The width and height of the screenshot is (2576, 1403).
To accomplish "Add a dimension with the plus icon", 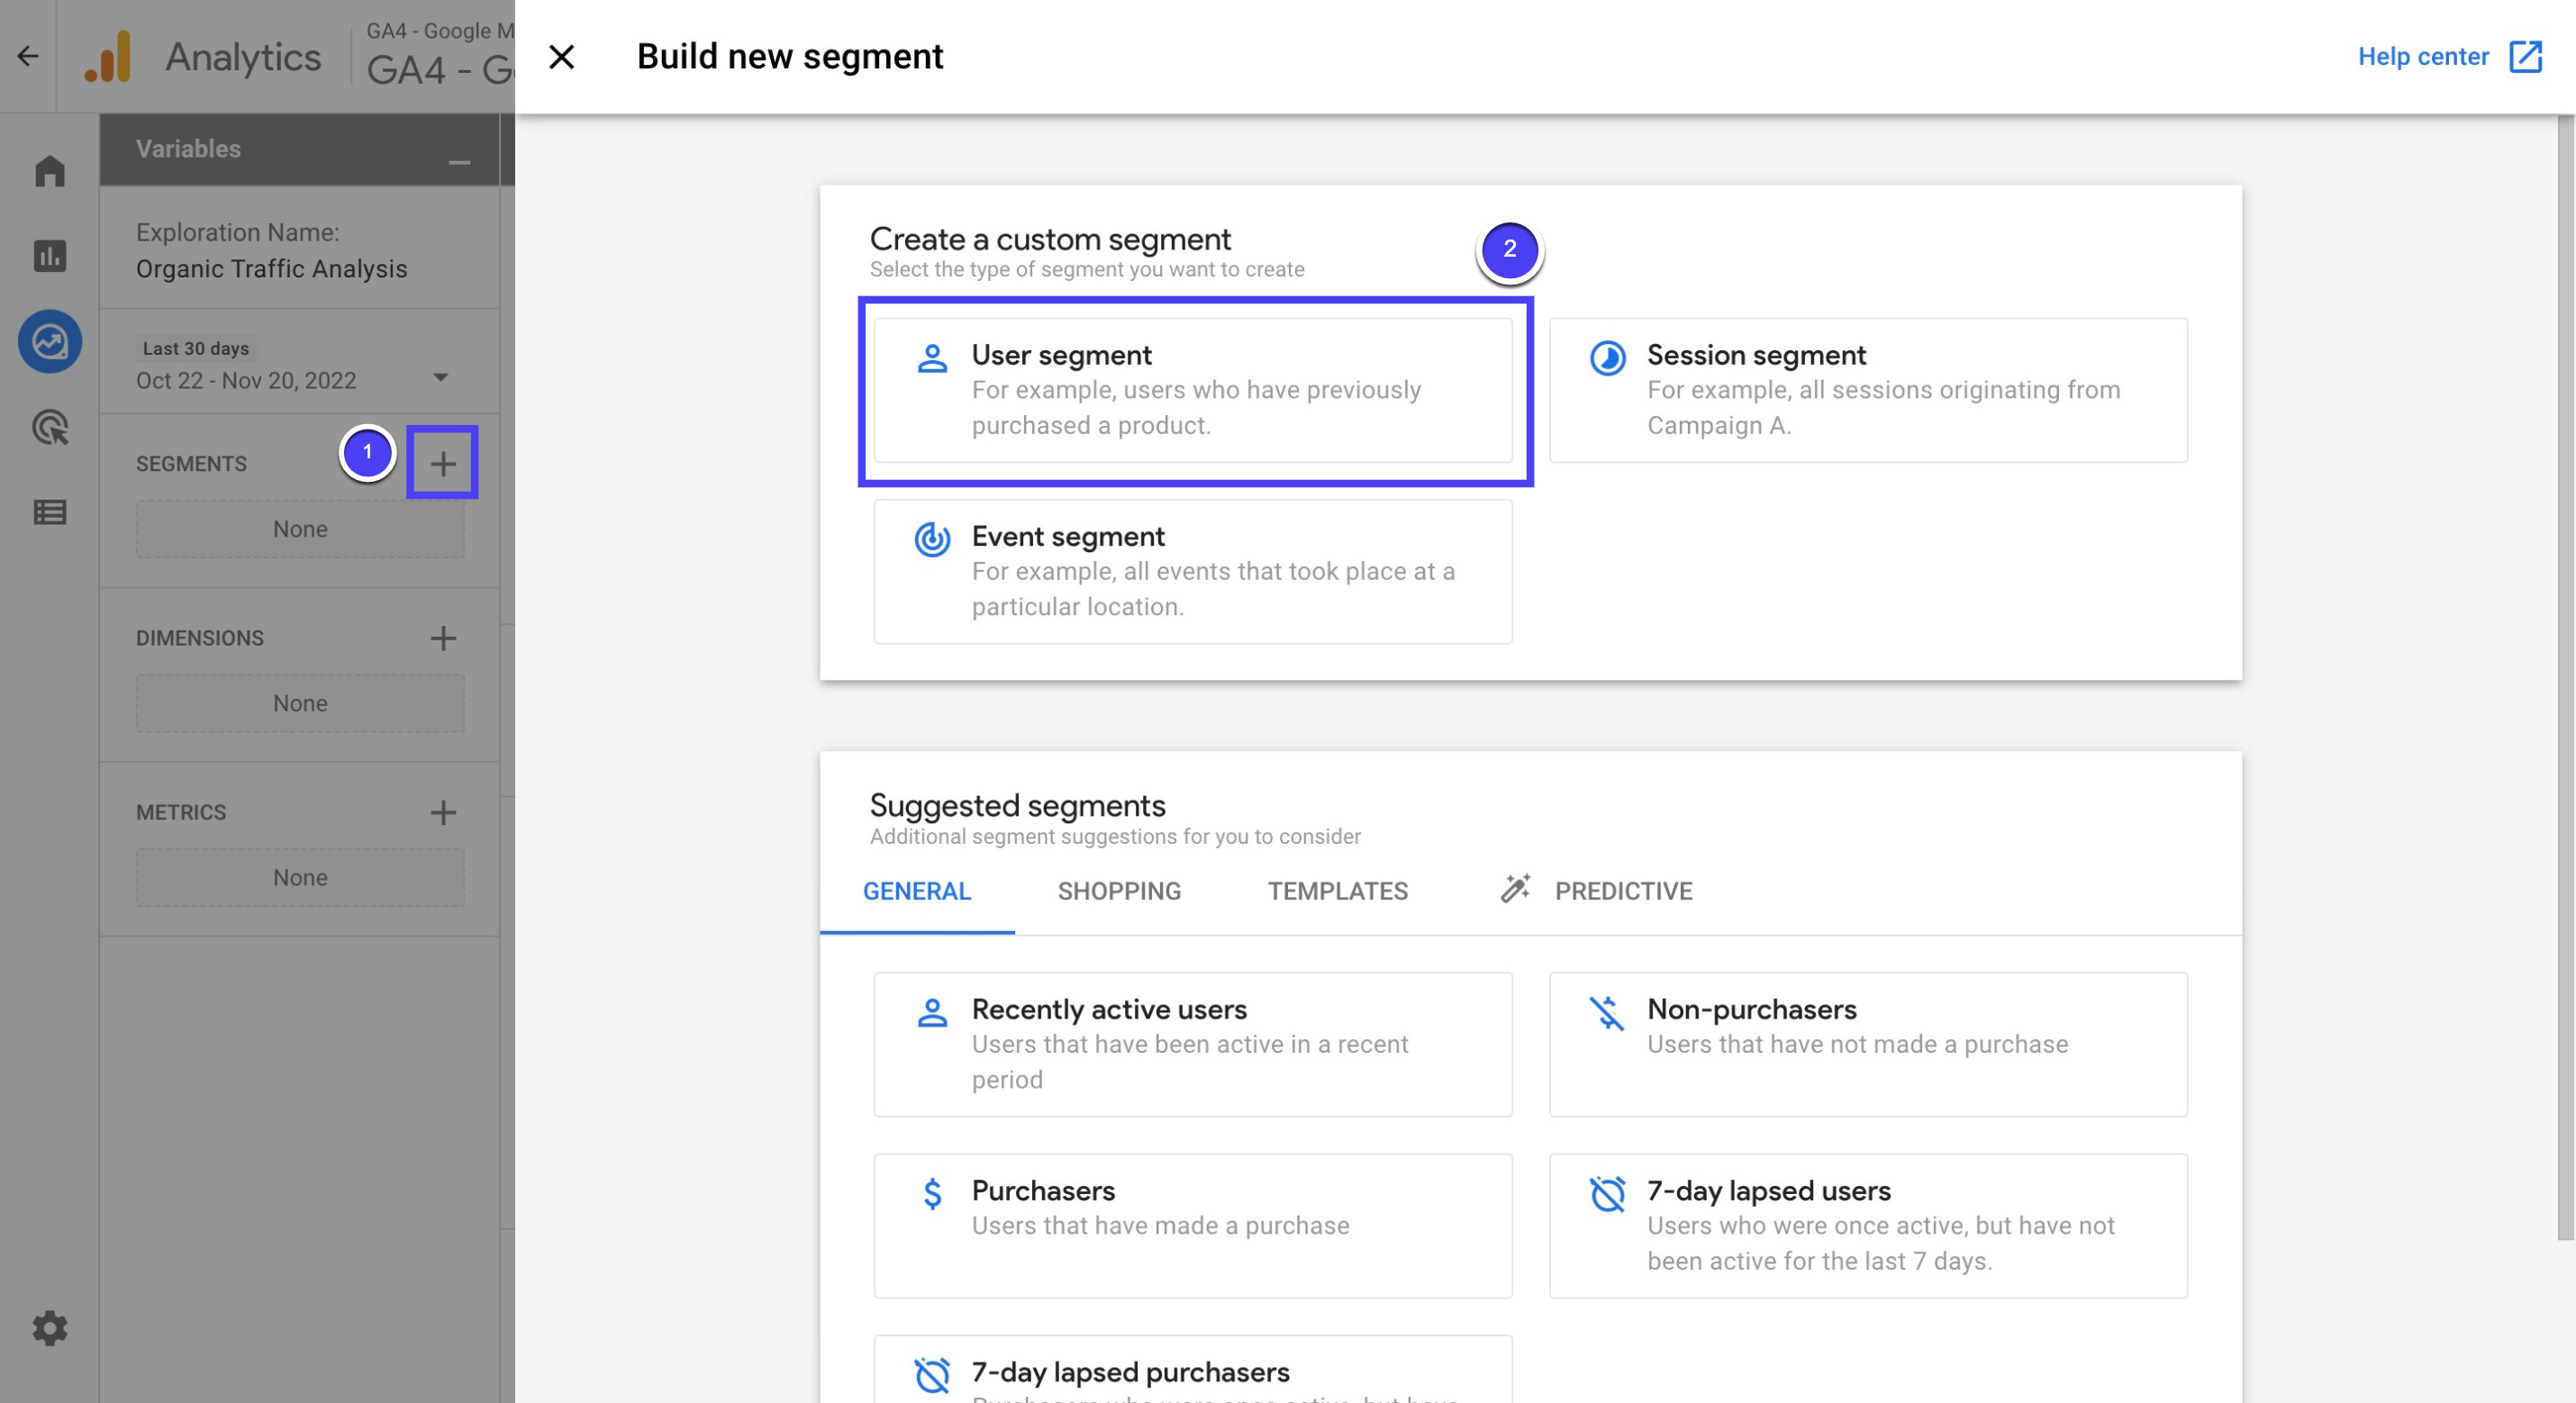I will tap(442, 638).
